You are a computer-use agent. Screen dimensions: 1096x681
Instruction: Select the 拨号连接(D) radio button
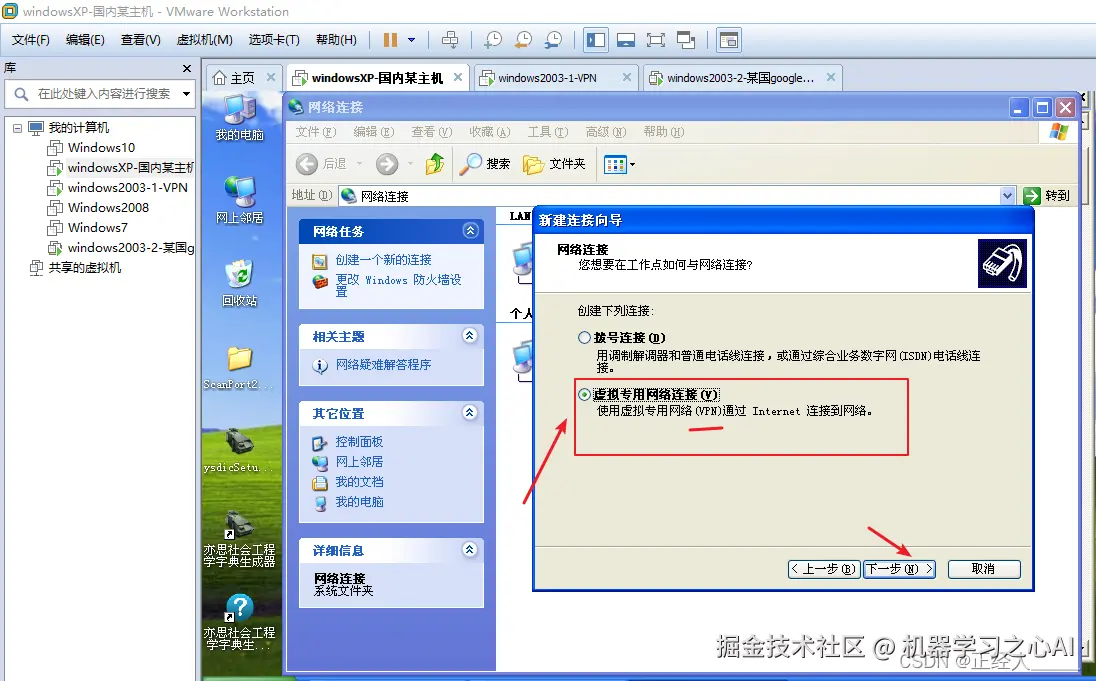coord(584,338)
